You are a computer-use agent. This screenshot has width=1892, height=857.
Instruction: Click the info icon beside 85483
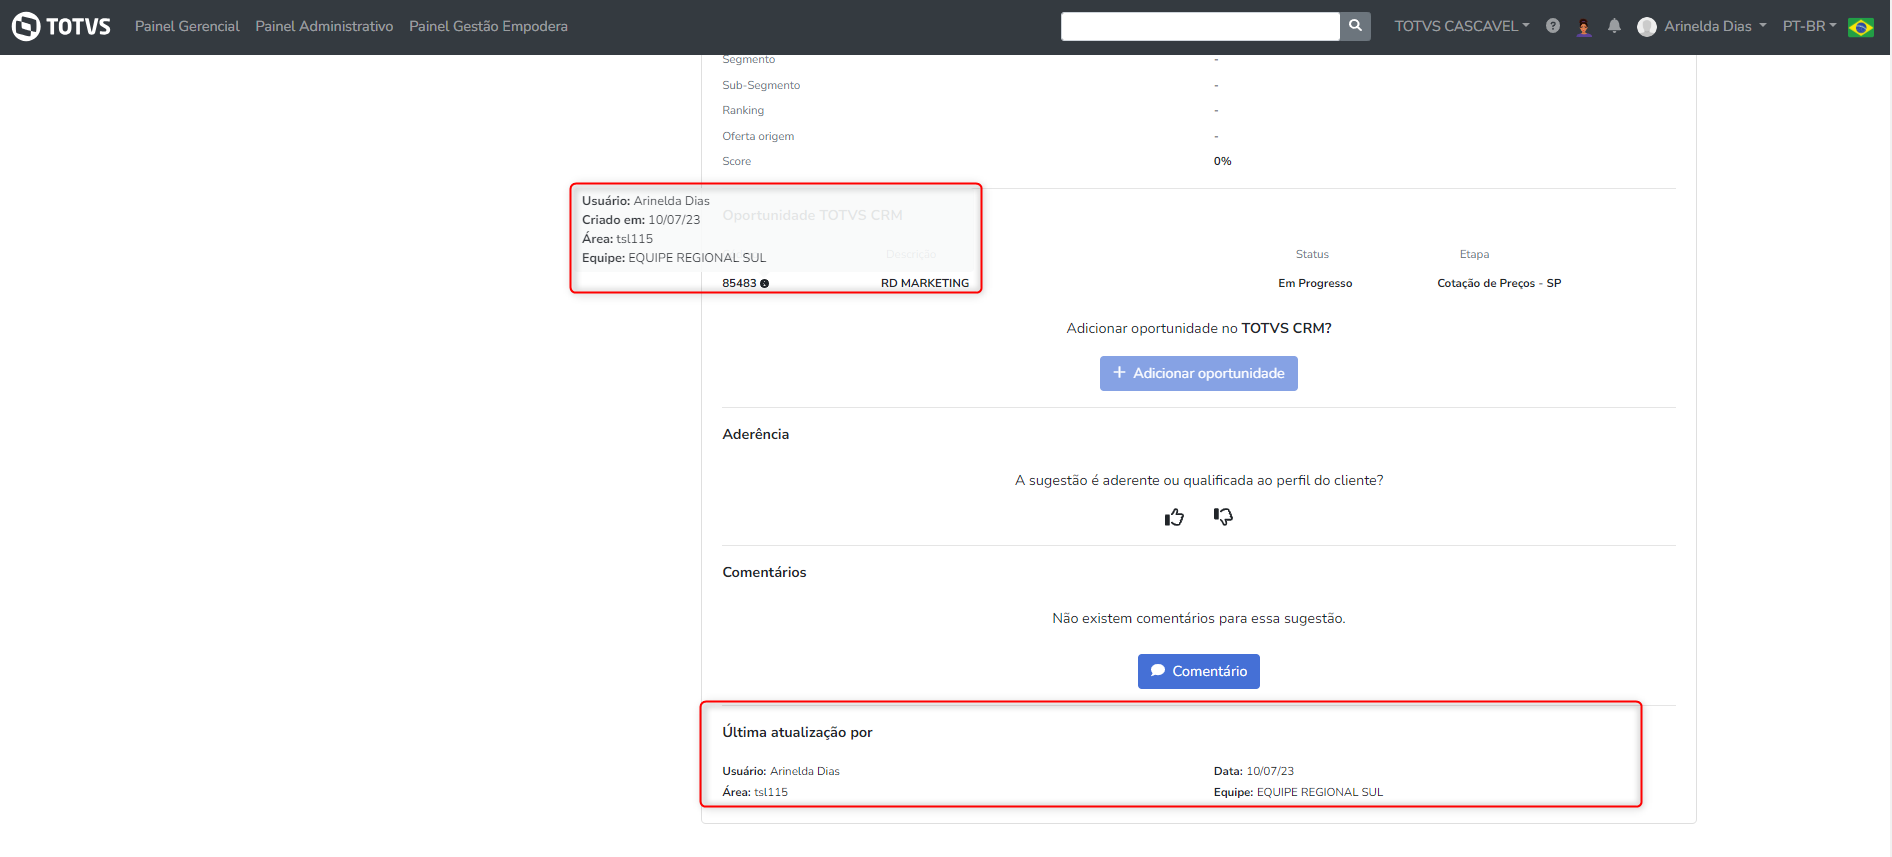click(x=765, y=284)
